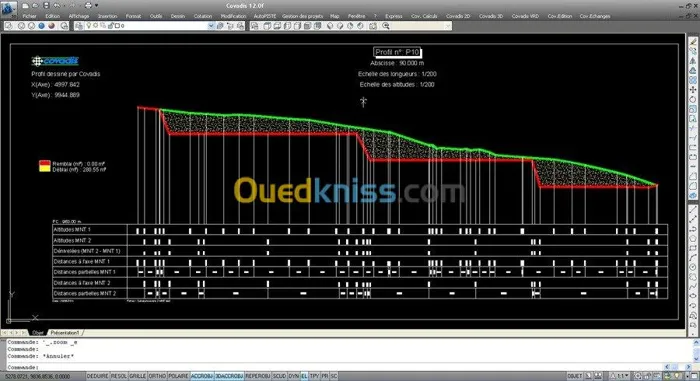
Task: Disable ACCROBJ object snap in status bar
Action: [x=202, y=376]
